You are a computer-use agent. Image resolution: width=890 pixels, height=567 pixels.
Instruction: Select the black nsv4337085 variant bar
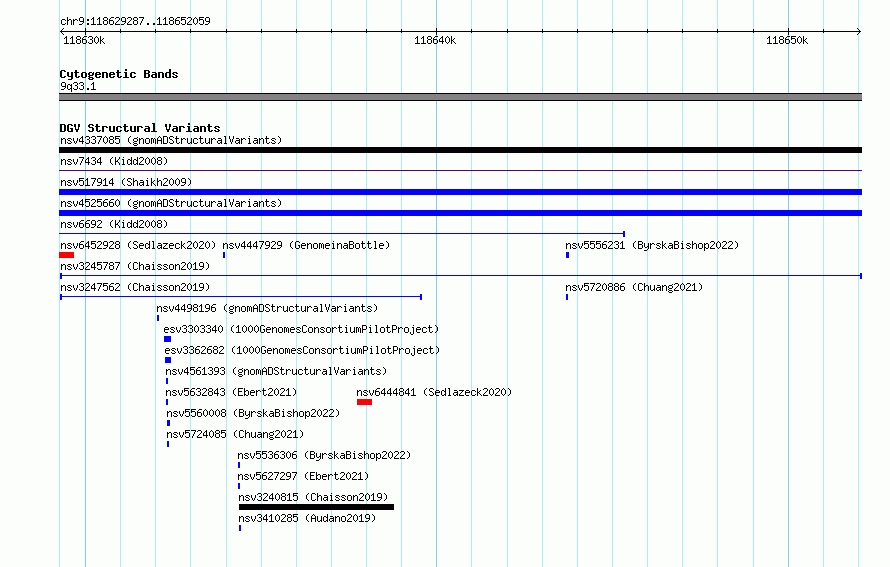460,150
